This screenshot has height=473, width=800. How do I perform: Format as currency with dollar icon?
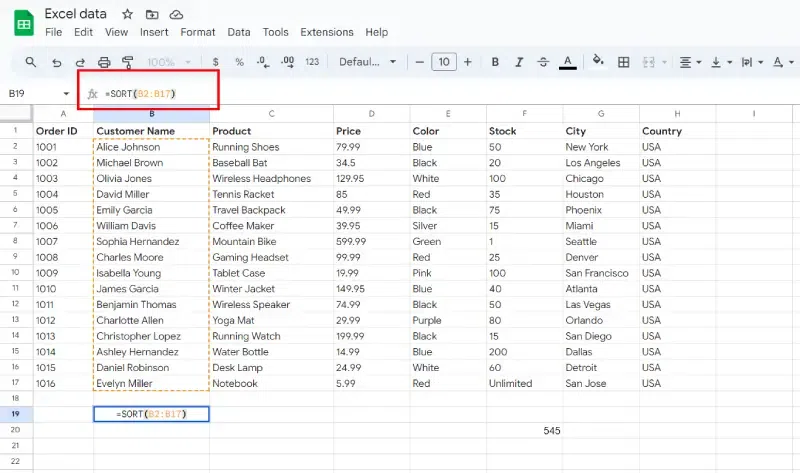[x=216, y=62]
